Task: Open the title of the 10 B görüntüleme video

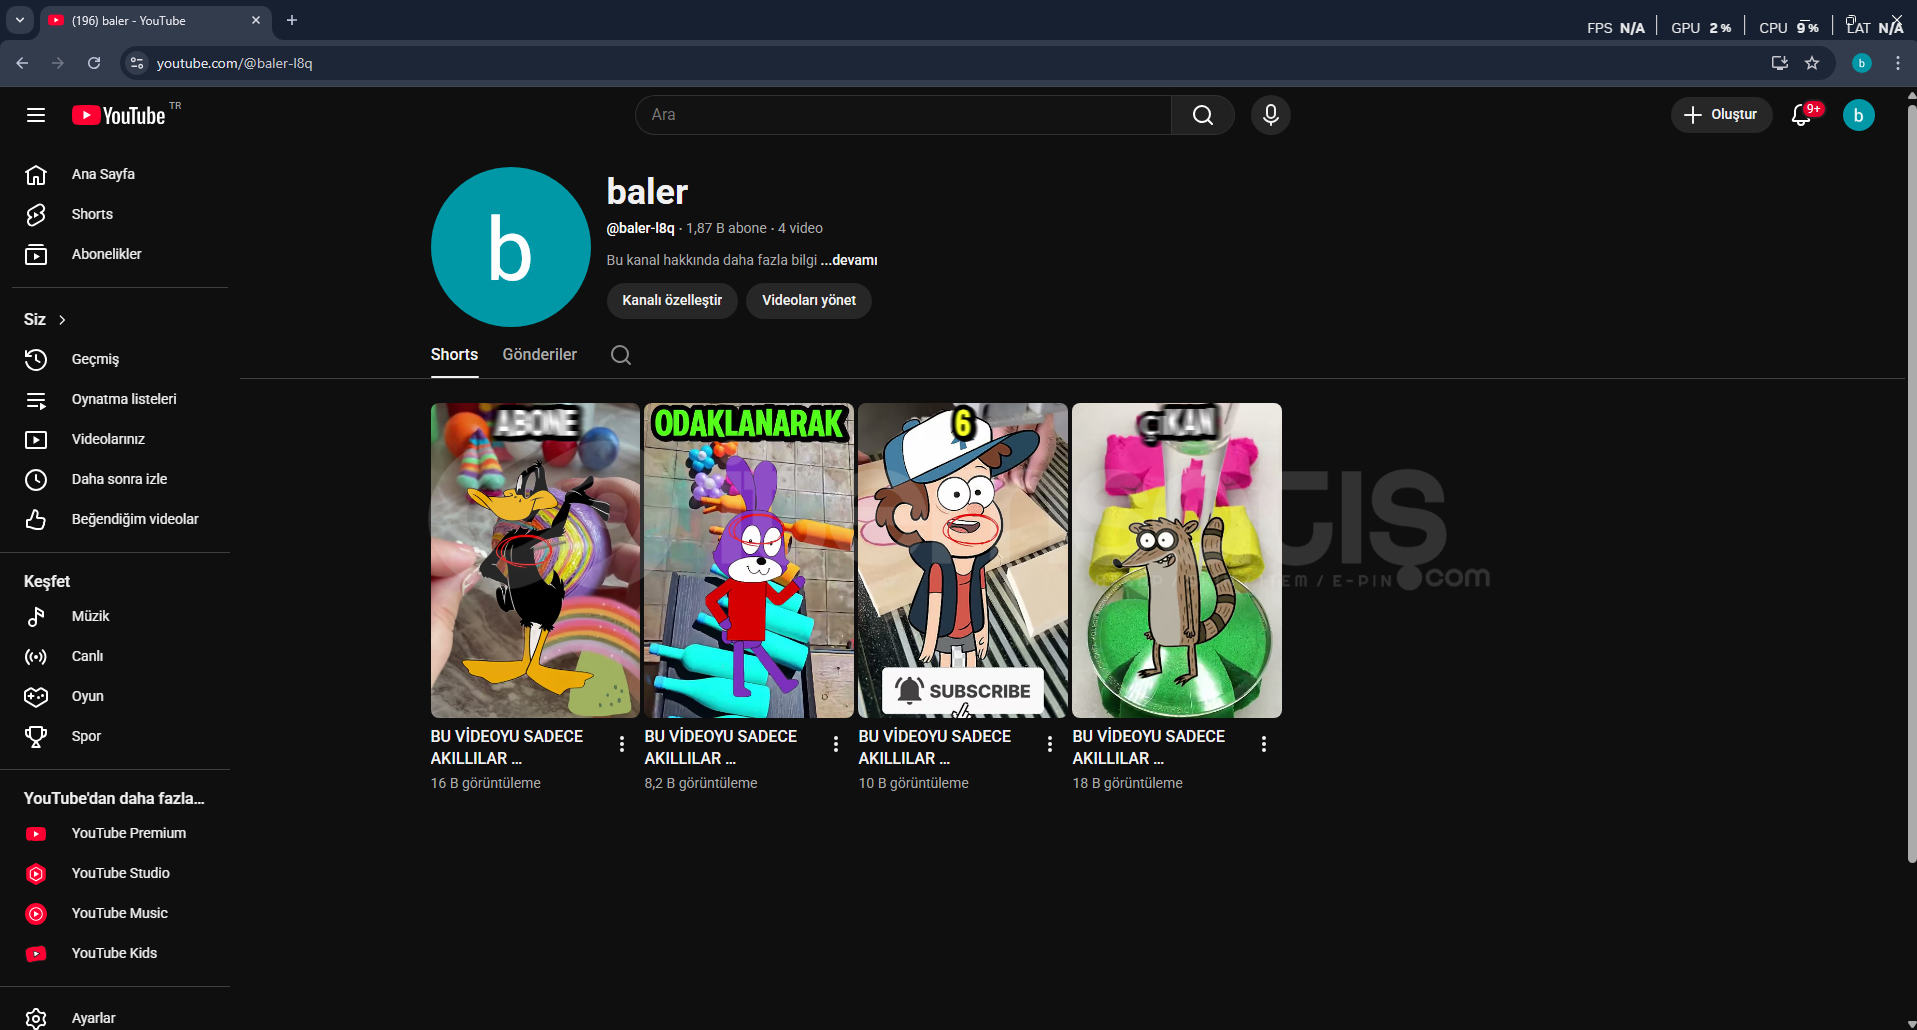Action: pyautogui.click(x=935, y=747)
